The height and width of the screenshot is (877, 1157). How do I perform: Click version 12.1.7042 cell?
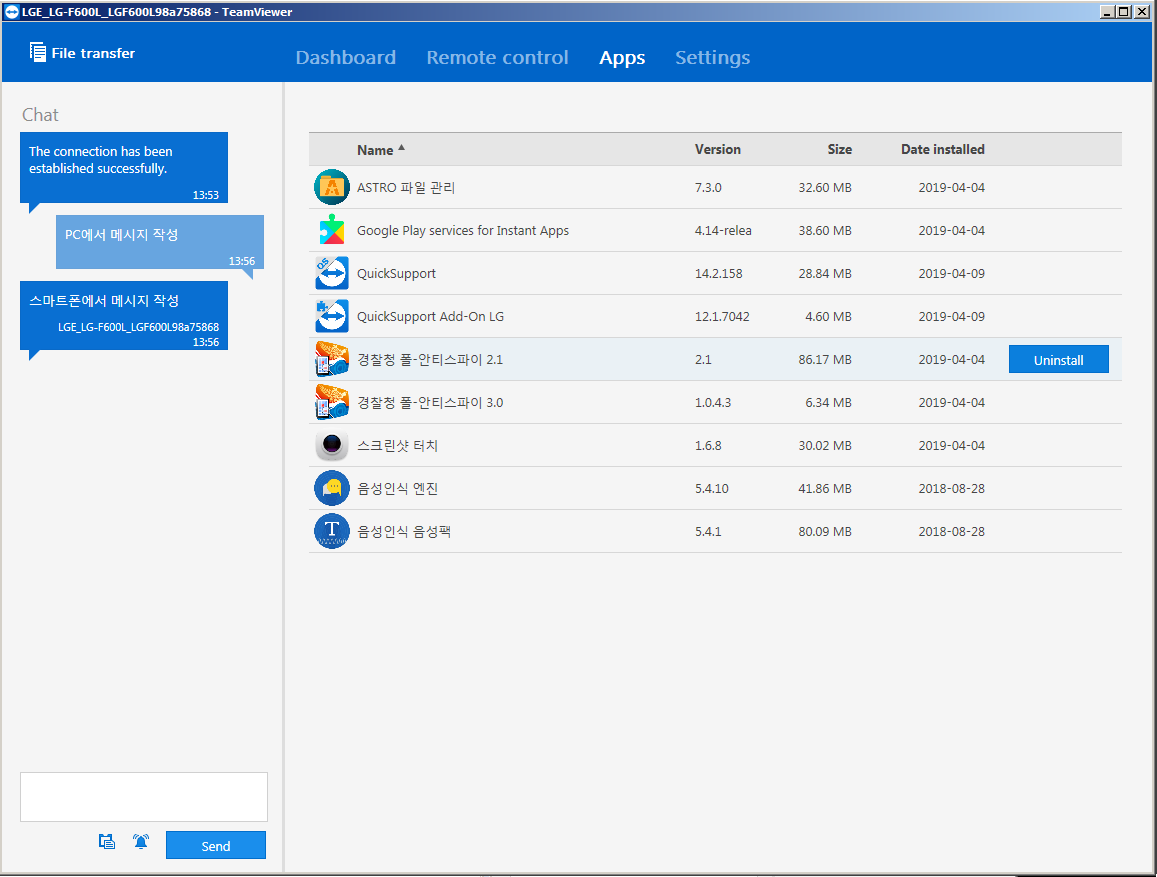click(x=722, y=316)
